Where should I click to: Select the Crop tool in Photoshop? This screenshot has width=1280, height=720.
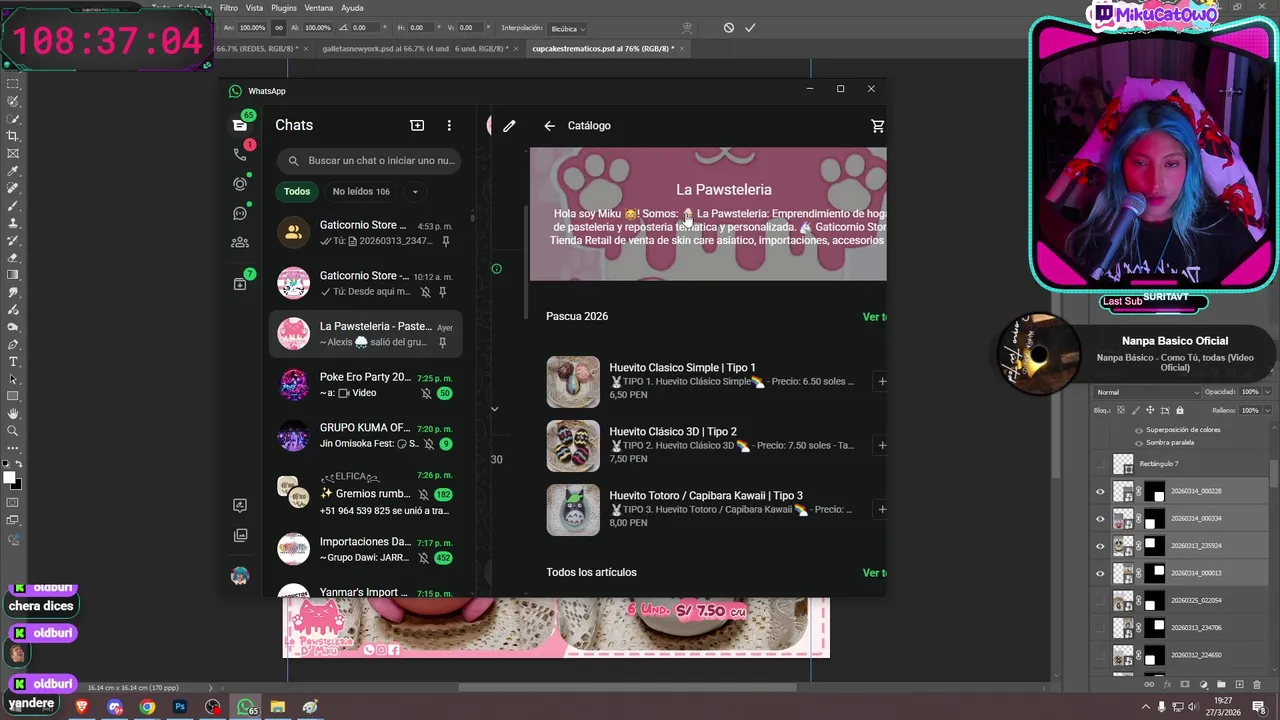coord(13,136)
